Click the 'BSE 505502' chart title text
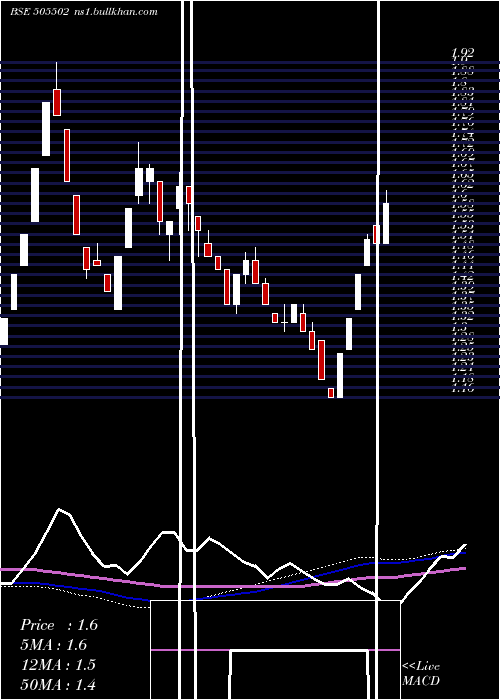 pos(39,12)
